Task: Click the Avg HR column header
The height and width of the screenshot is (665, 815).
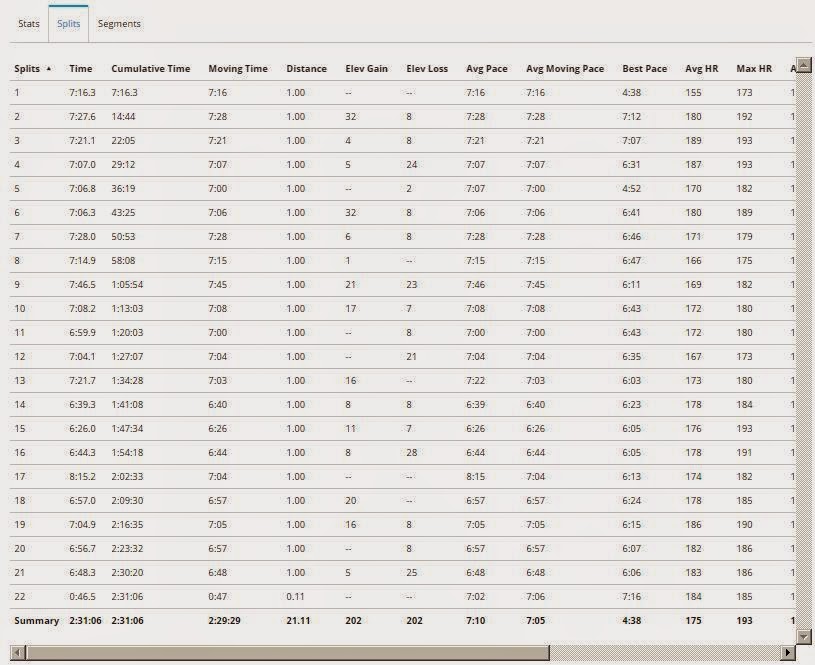Action: pyautogui.click(x=702, y=69)
